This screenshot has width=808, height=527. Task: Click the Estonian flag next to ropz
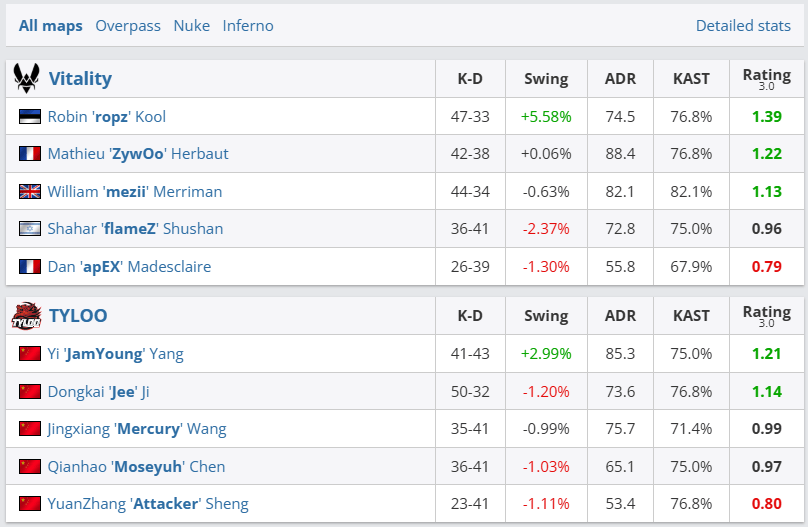tap(30, 117)
